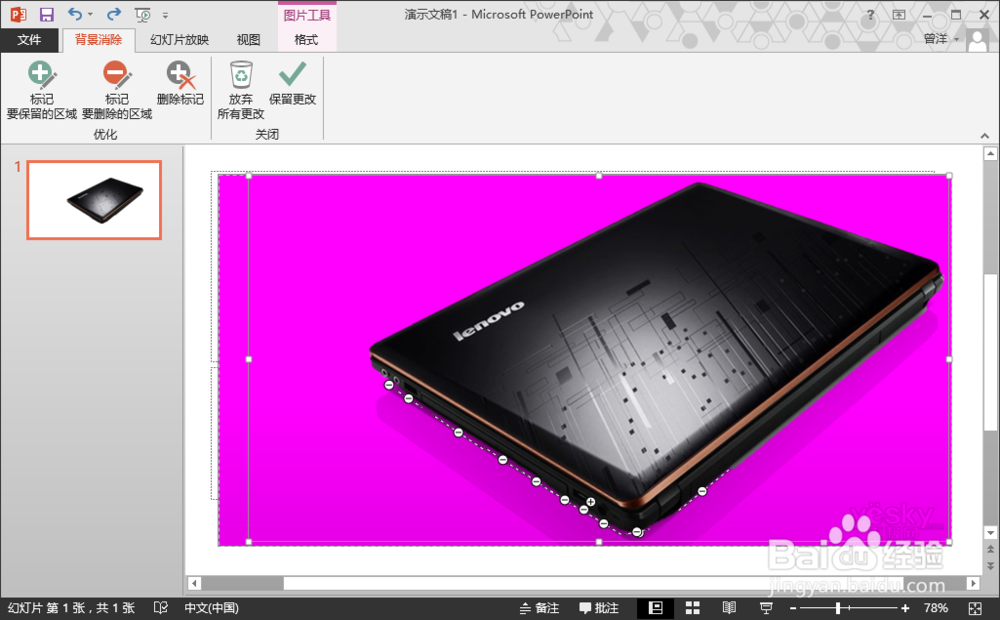Click the 图片工具 contextual tab header
This screenshot has width=1000, height=620.
[307, 15]
